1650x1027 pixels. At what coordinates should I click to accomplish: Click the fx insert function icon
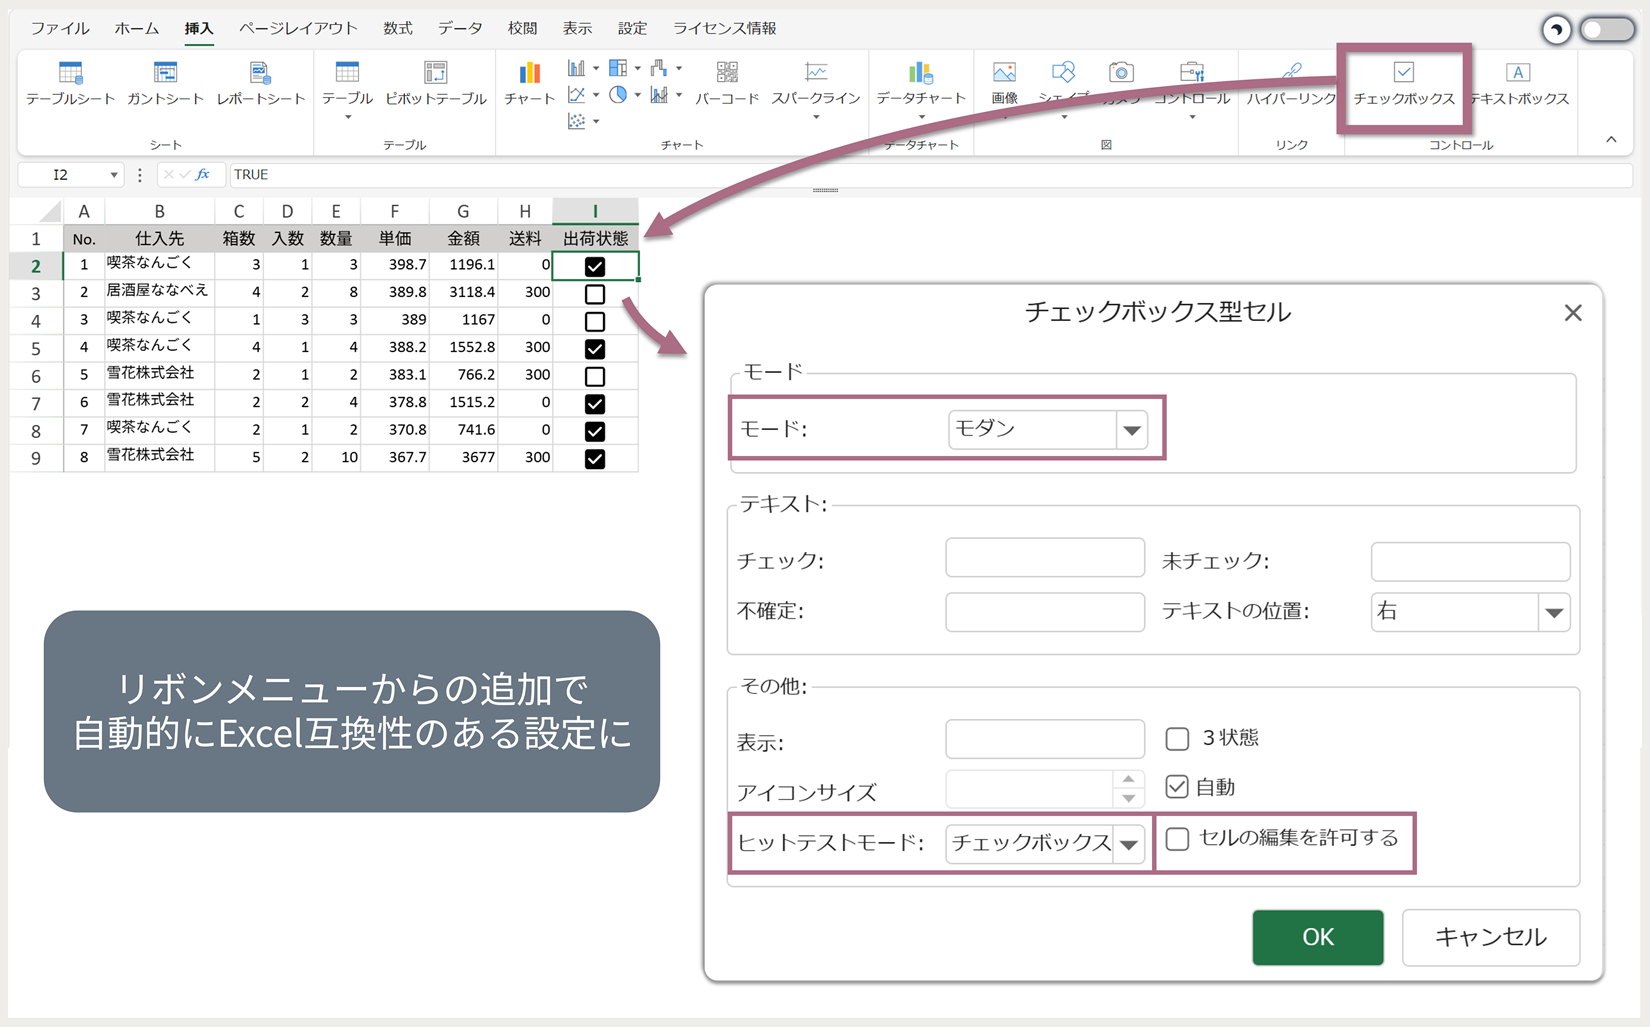pos(203,174)
